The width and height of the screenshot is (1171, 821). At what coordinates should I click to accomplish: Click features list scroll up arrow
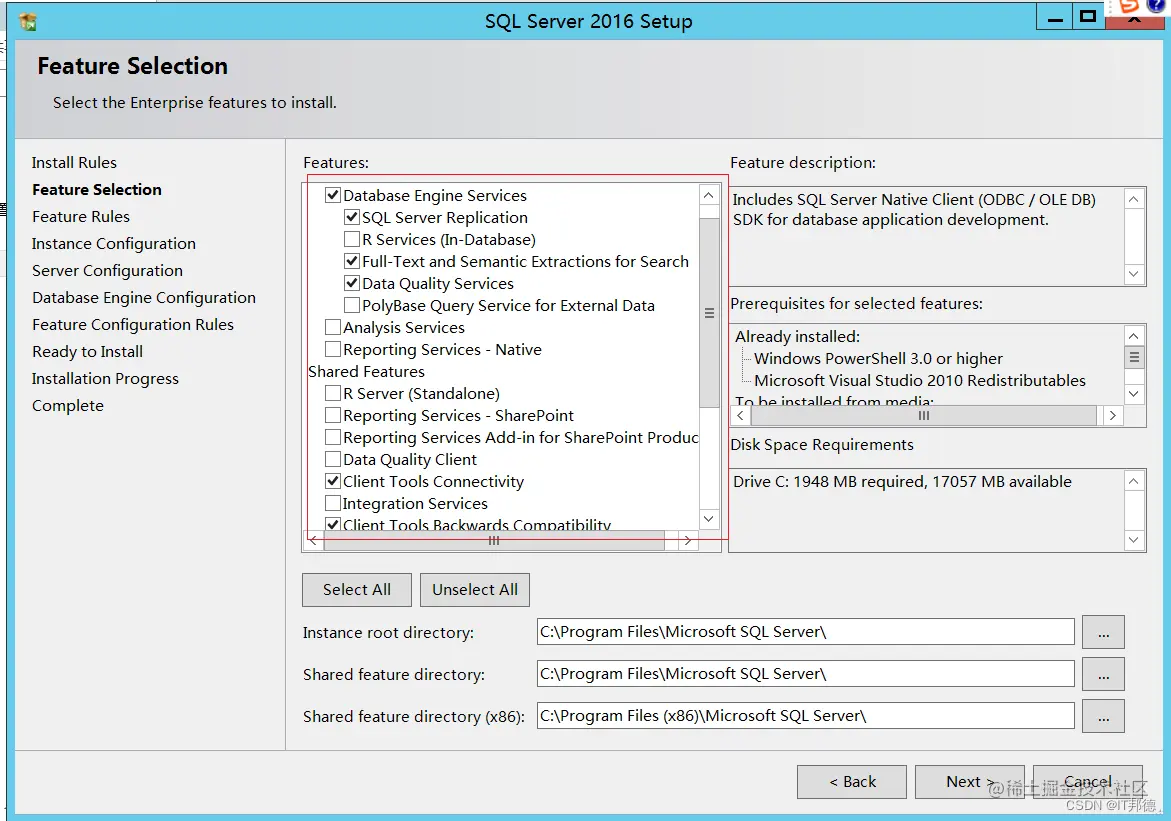point(709,195)
